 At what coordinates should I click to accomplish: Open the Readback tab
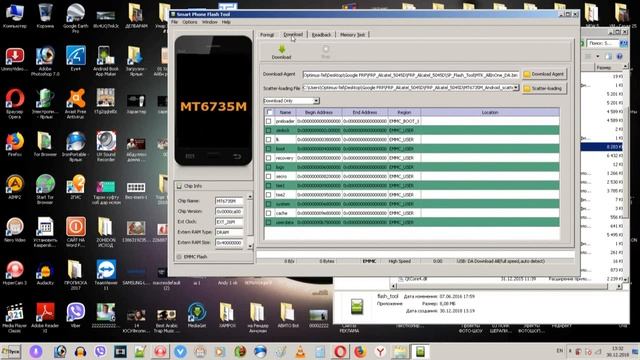coord(321,35)
